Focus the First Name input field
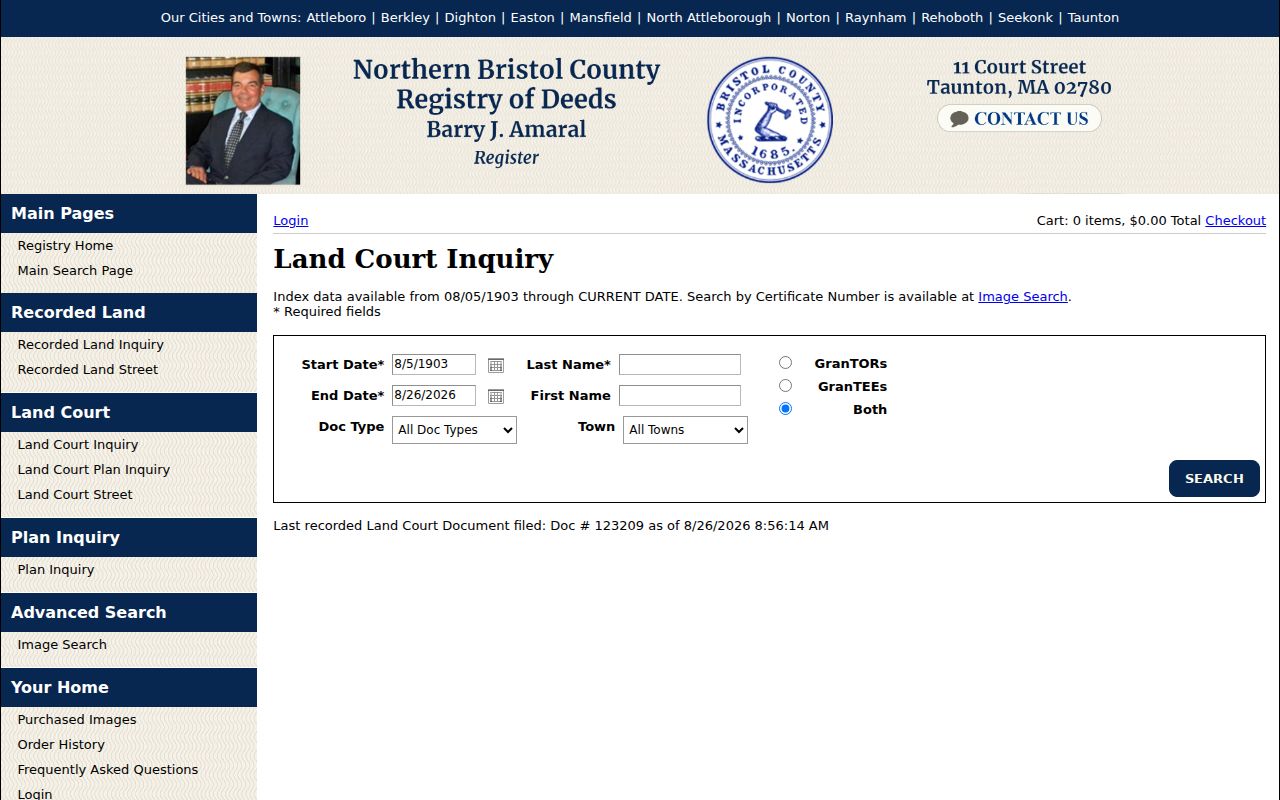The height and width of the screenshot is (800, 1280). 680,395
